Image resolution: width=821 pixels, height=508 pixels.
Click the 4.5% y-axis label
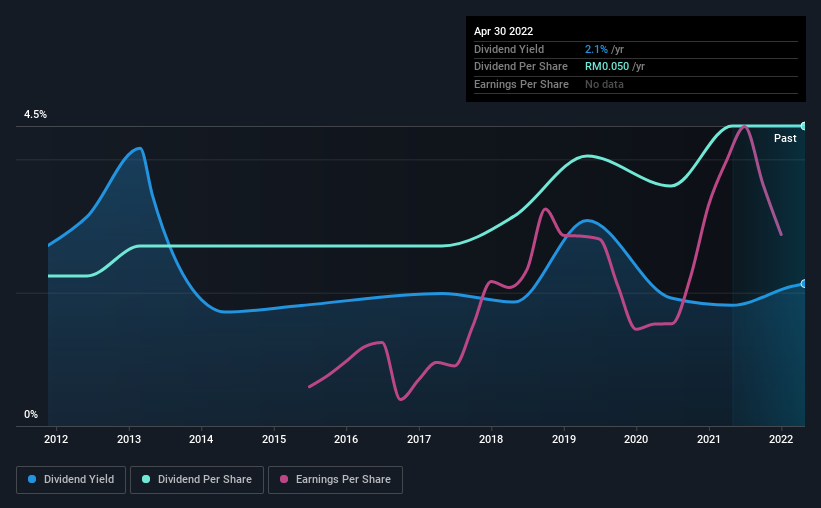coord(35,114)
